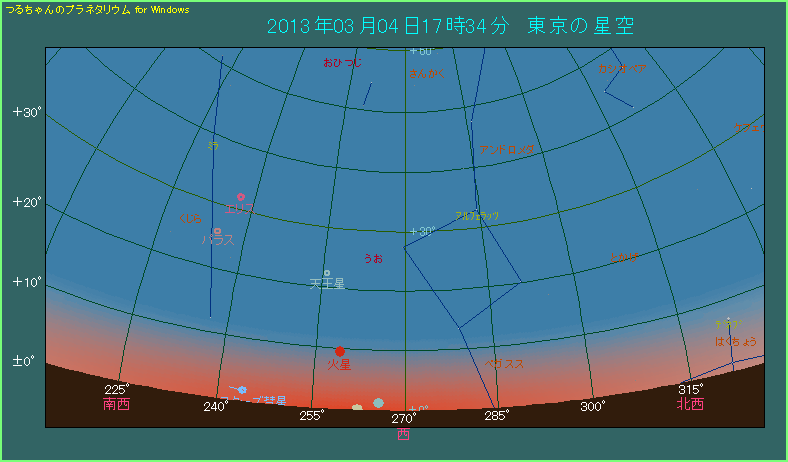Select the Uranus (天王星) planet marker

[327, 273]
